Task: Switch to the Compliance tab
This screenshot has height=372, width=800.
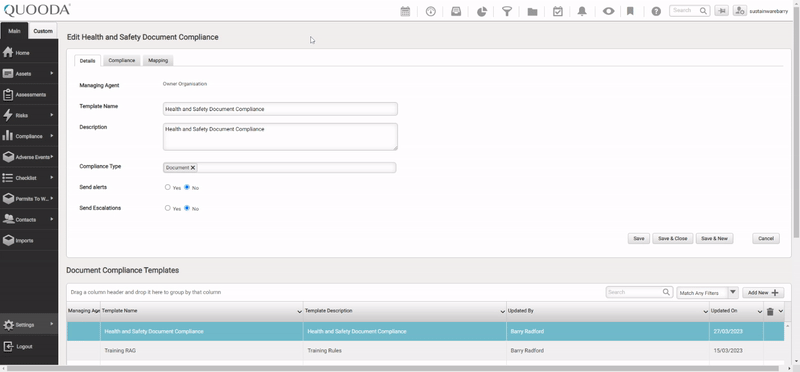Action: 121,60
